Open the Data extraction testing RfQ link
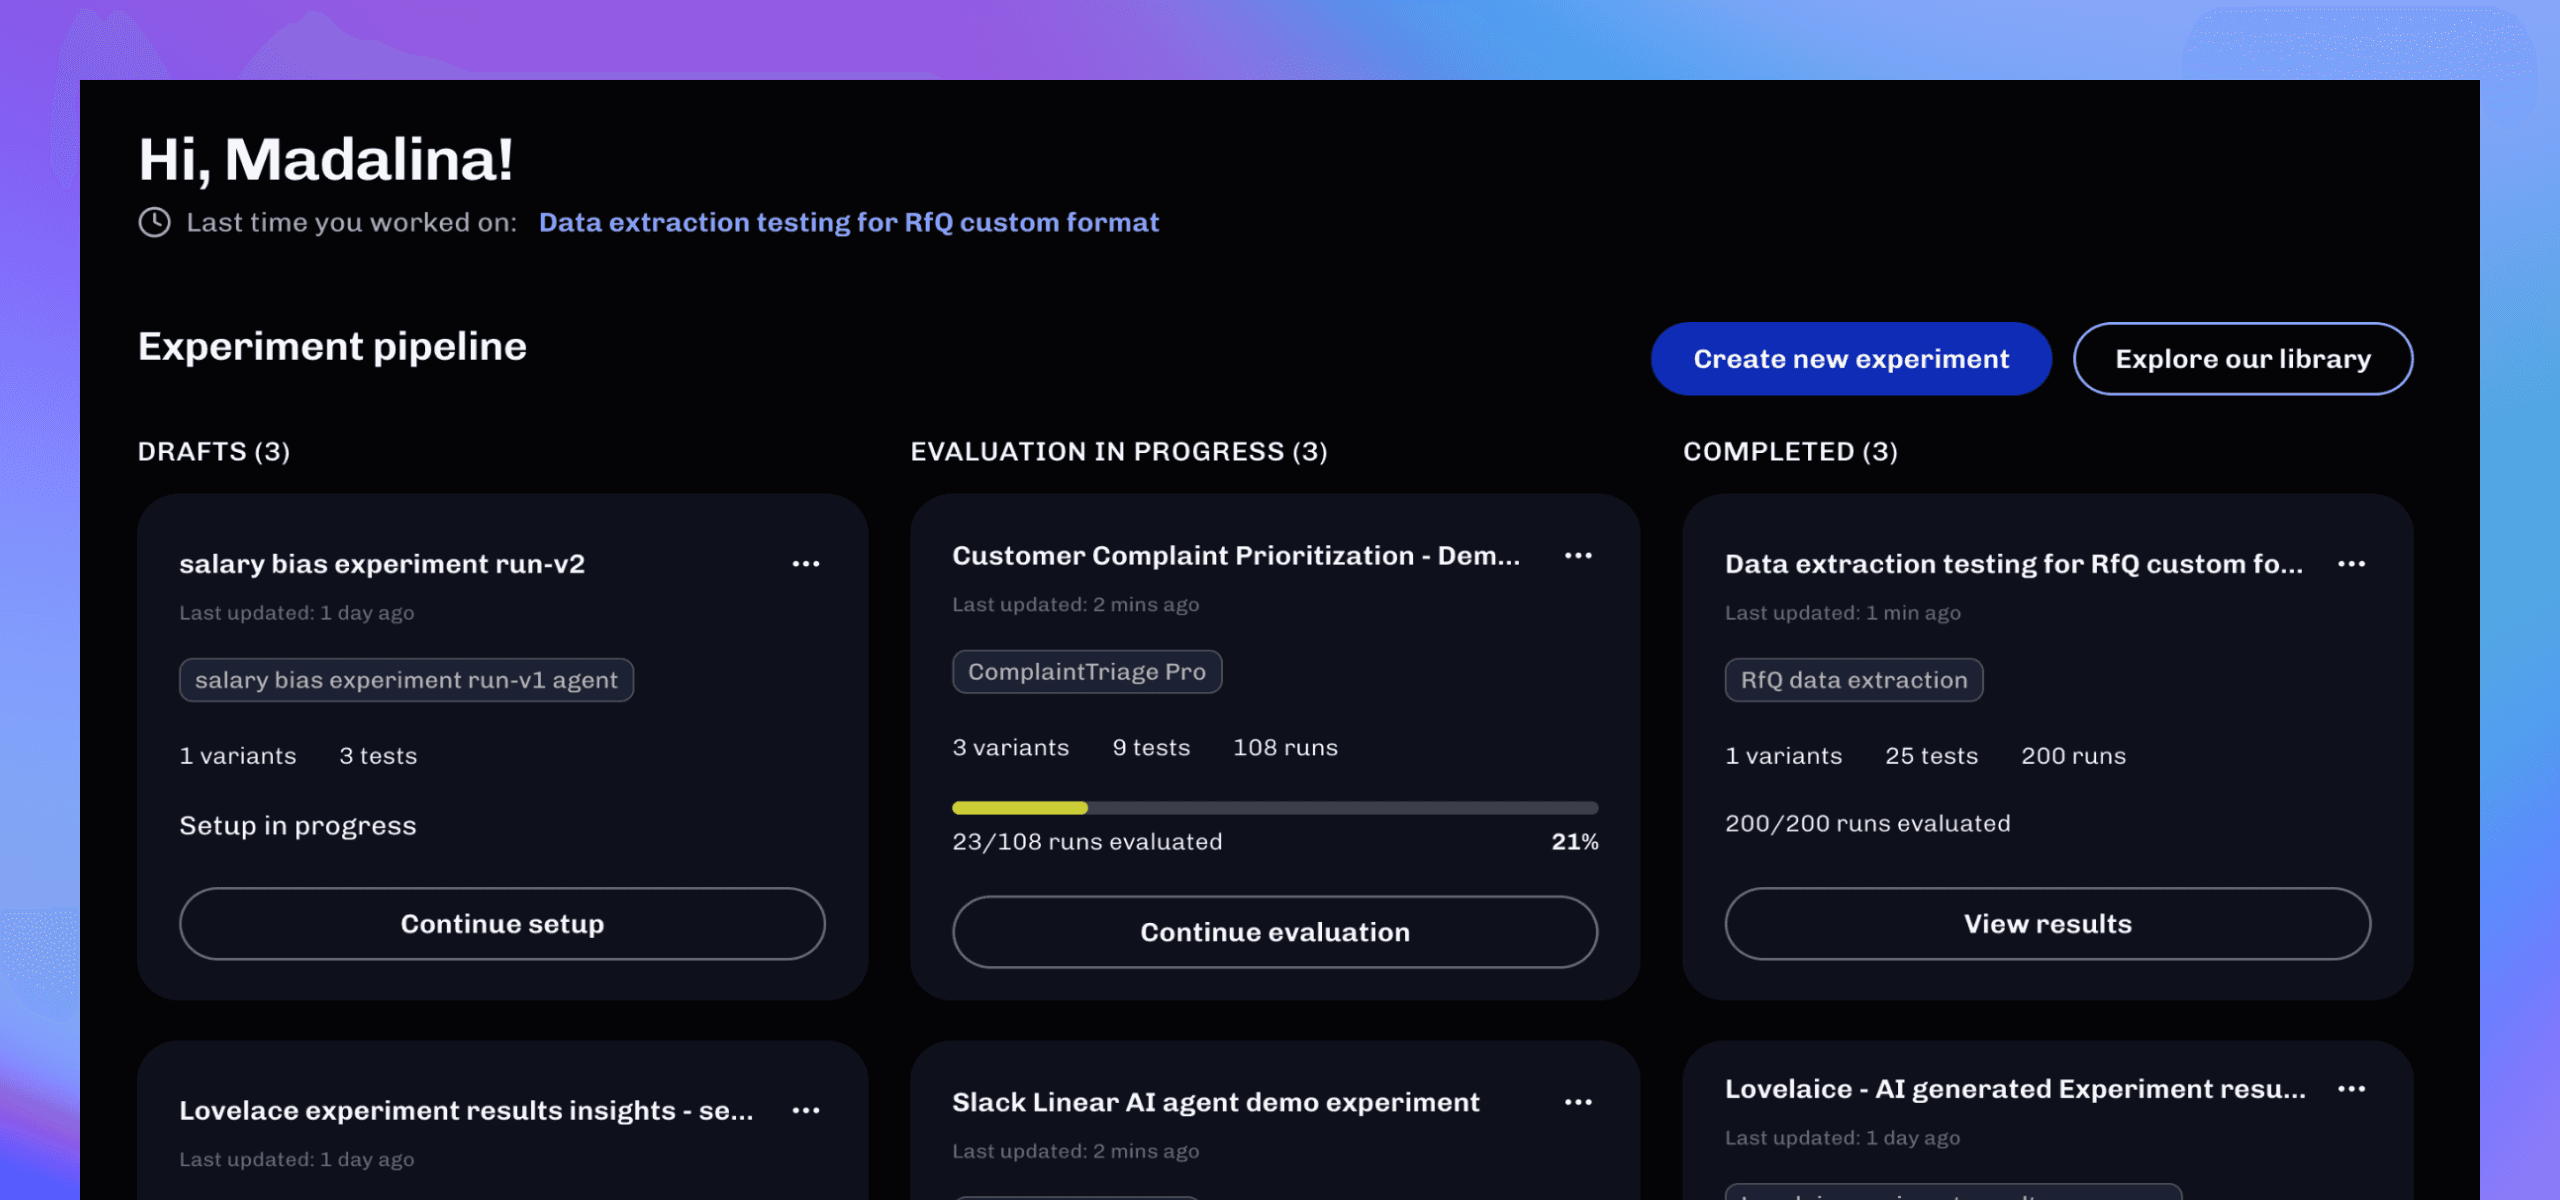 point(848,222)
